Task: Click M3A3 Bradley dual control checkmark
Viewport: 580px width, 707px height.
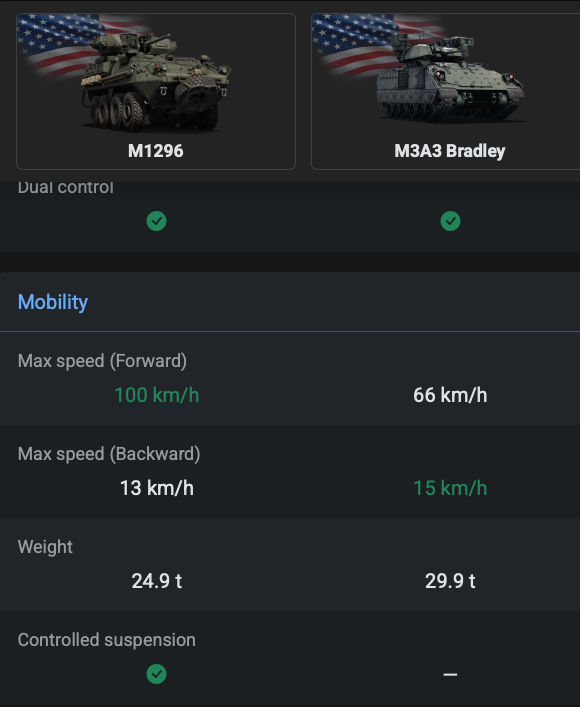Action: coord(450,221)
